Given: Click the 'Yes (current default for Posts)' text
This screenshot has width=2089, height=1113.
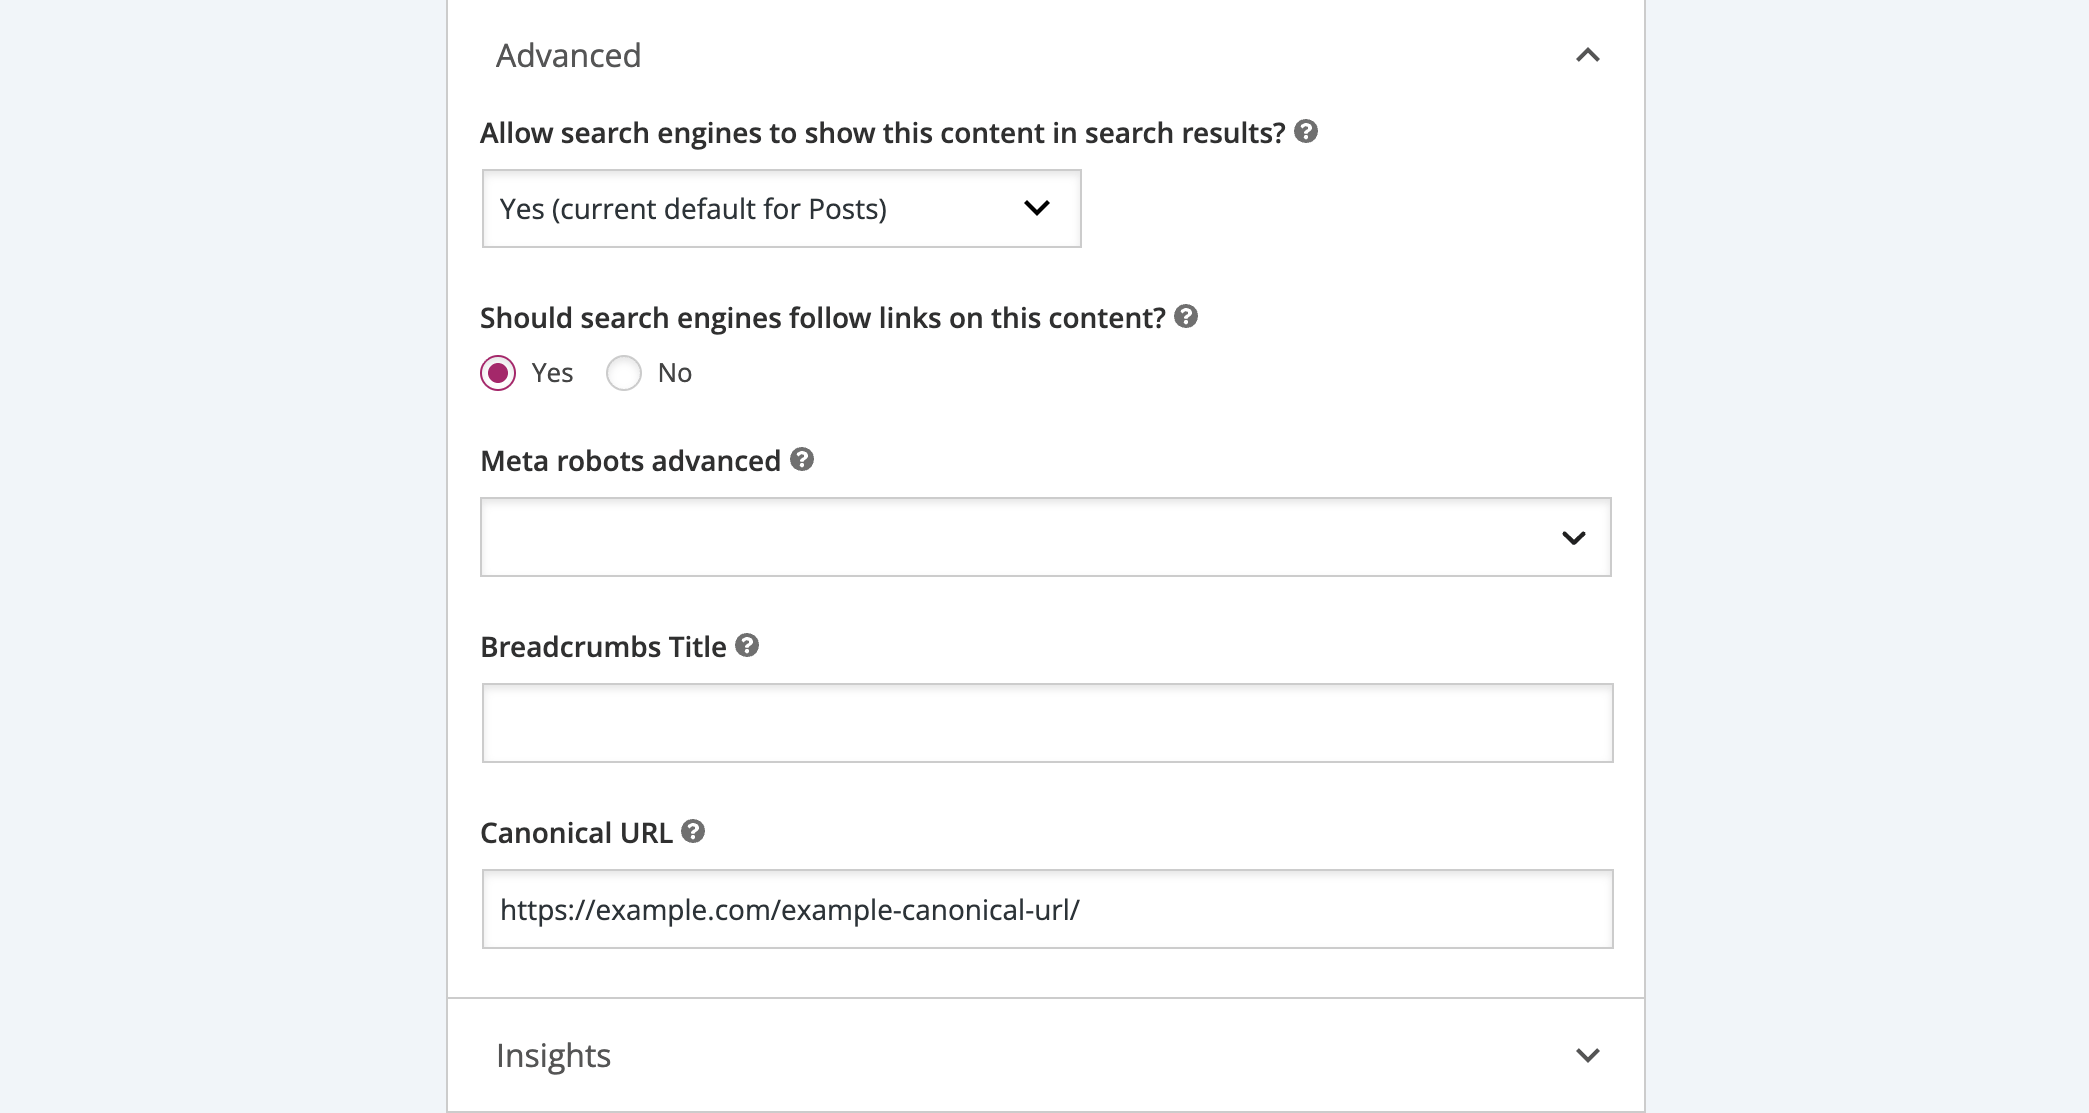Looking at the screenshot, I should (693, 209).
